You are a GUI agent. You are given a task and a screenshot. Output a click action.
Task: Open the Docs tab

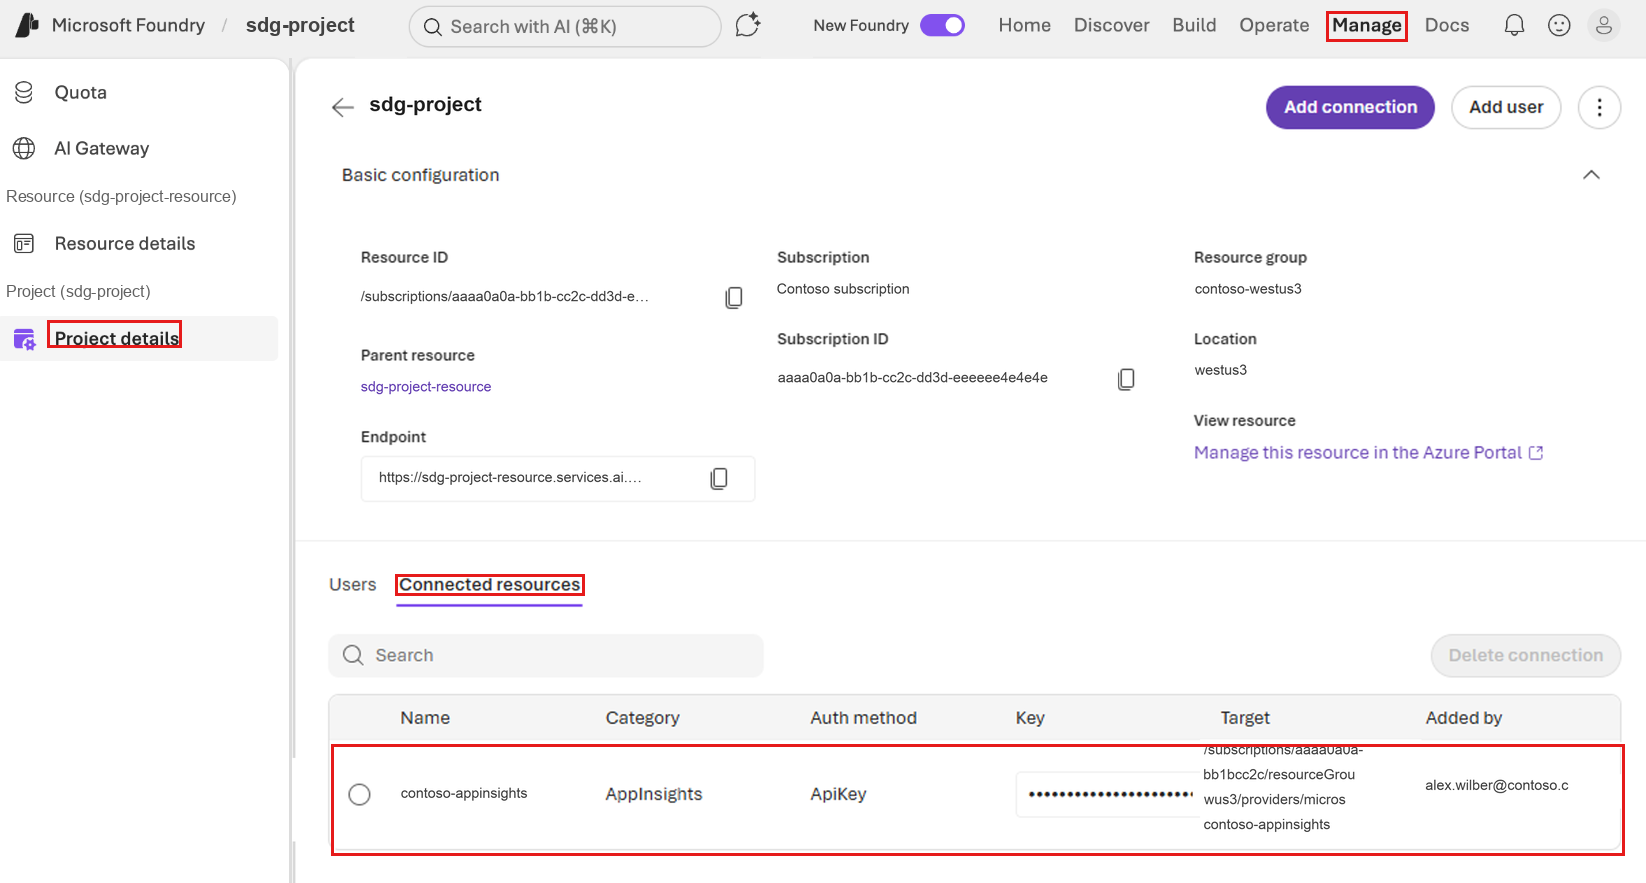pyautogui.click(x=1447, y=25)
